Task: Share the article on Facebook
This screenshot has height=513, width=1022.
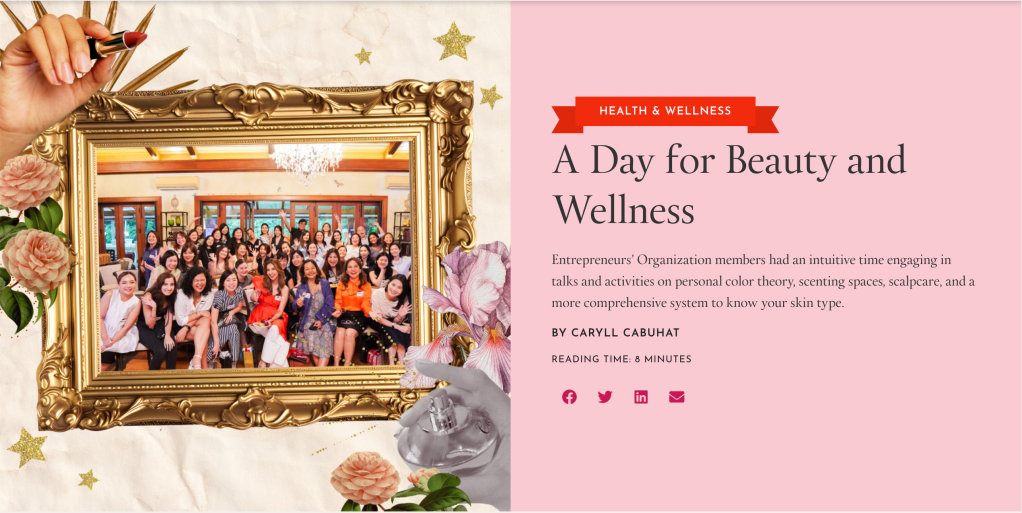Action: click(x=569, y=397)
